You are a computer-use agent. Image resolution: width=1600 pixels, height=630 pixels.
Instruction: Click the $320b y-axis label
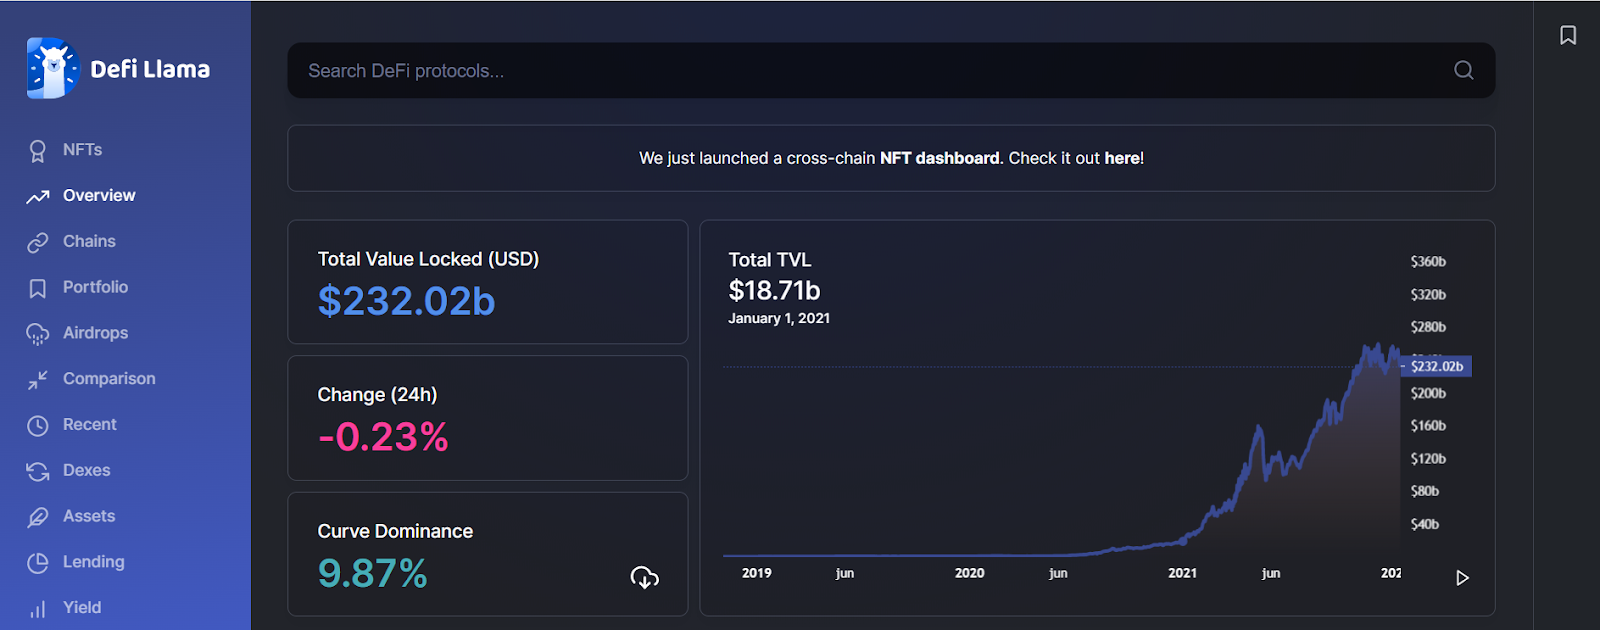pos(1428,295)
